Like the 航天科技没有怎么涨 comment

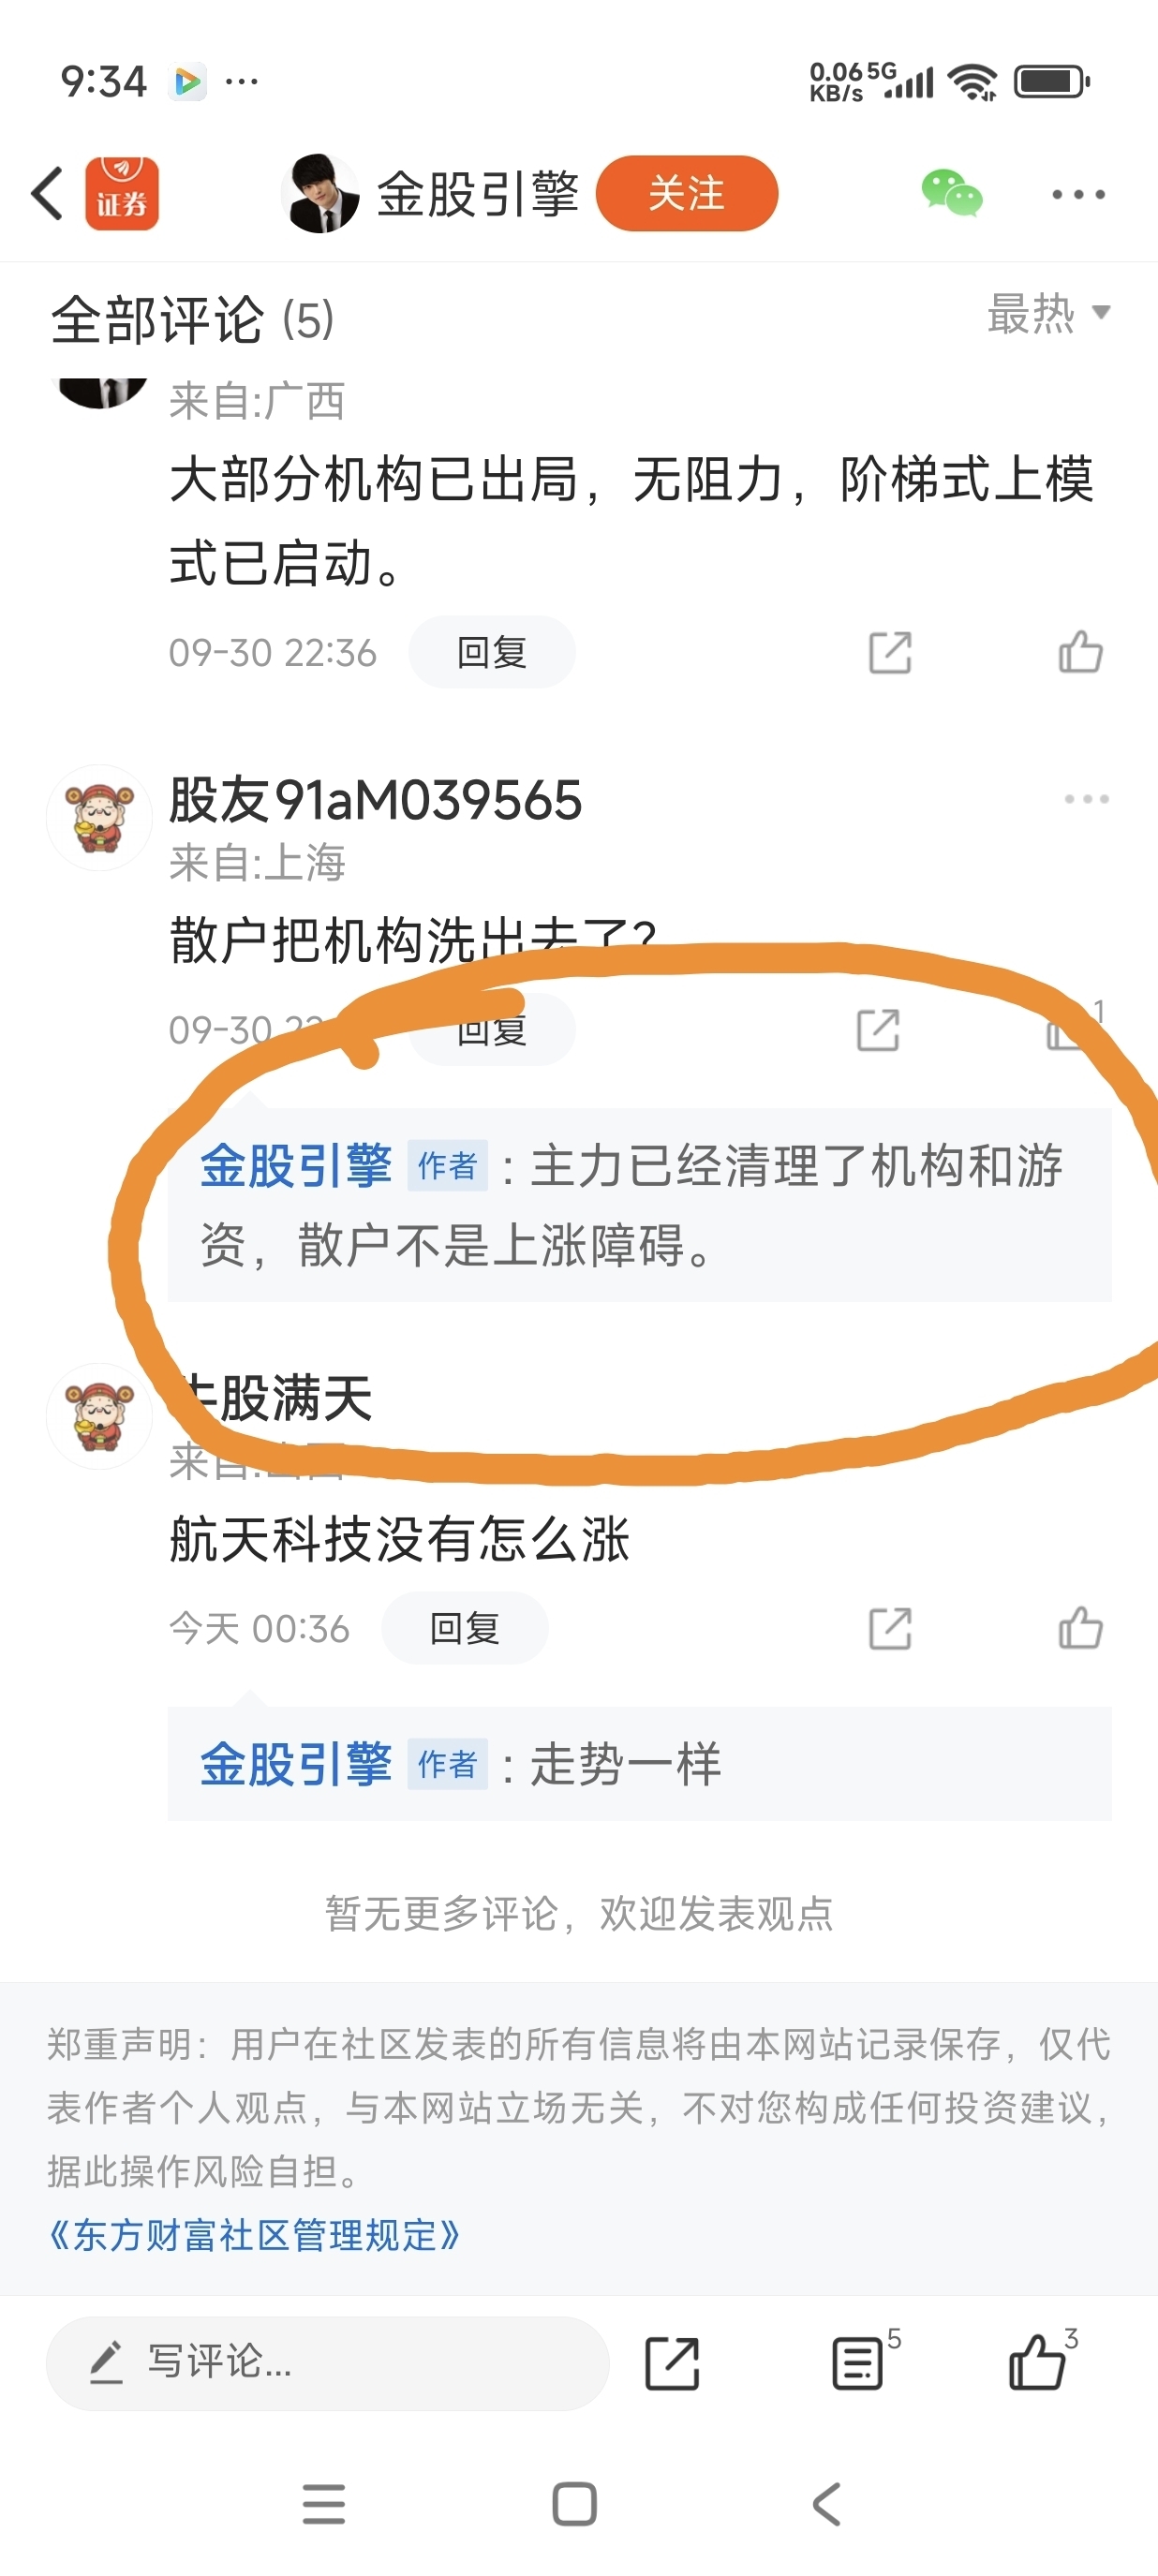tap(1080, 1628)
